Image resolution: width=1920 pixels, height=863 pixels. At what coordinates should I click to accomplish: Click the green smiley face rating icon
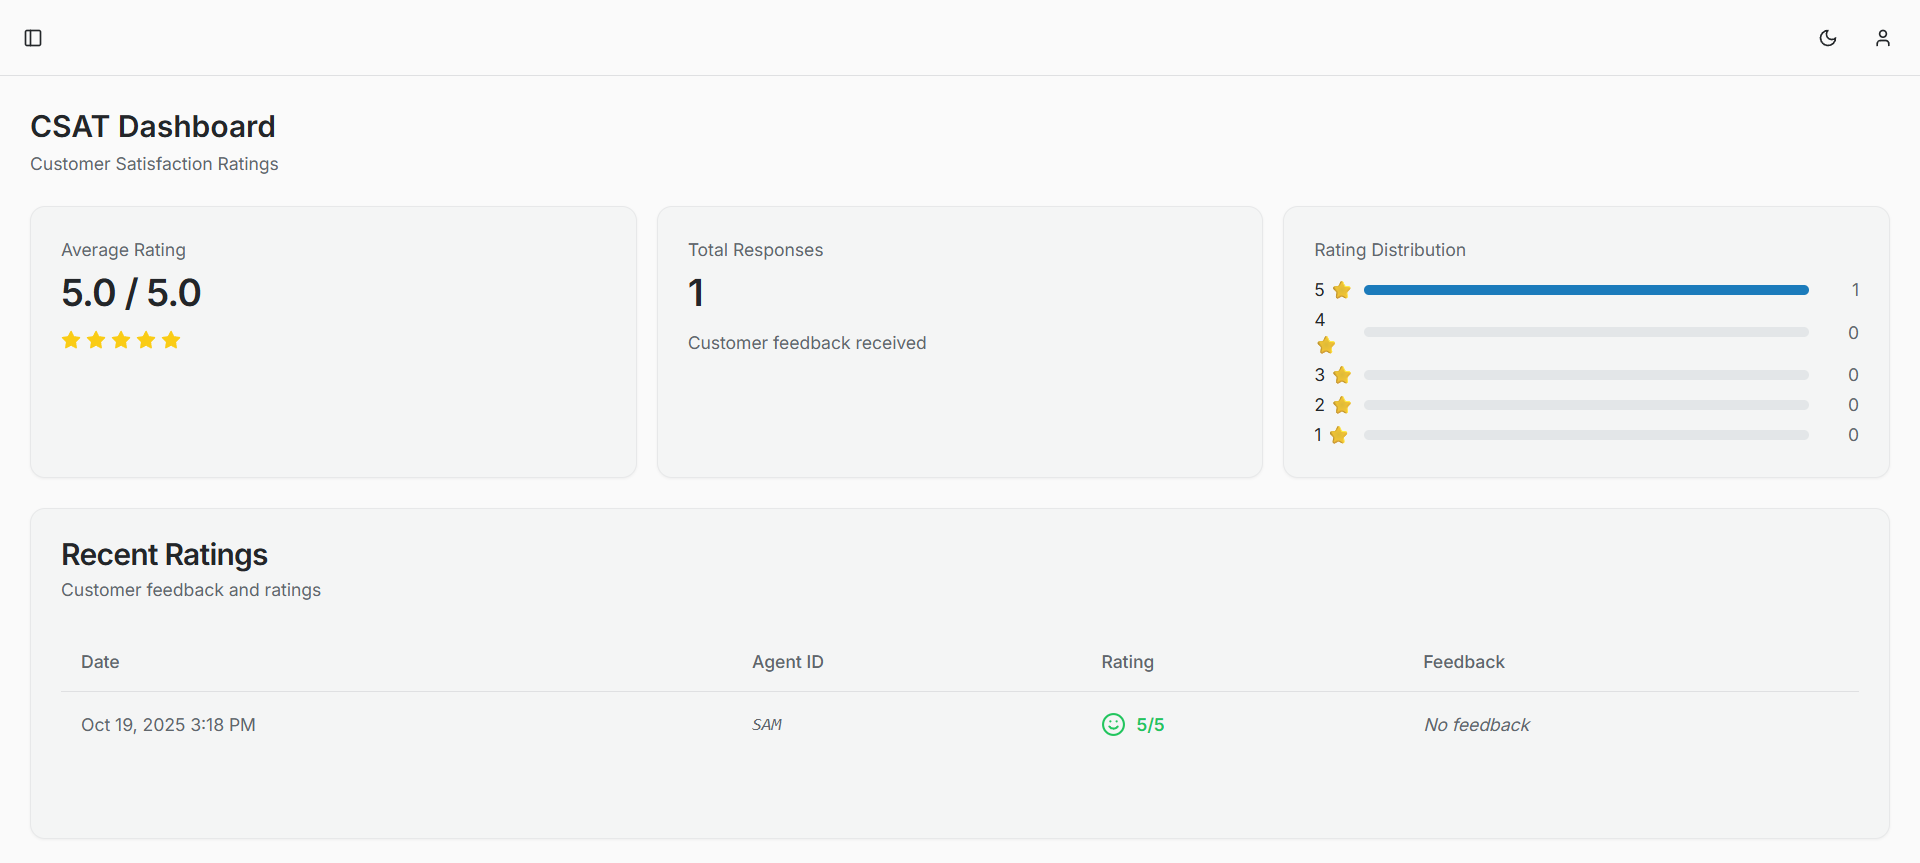click(1113, 724)
